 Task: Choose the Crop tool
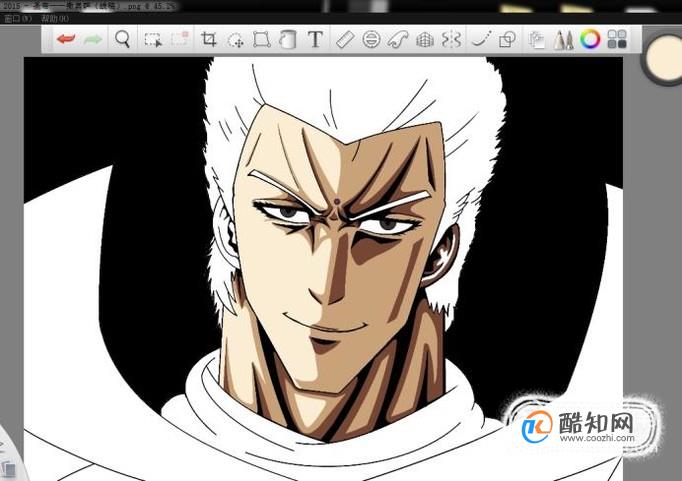coord(208,39)
